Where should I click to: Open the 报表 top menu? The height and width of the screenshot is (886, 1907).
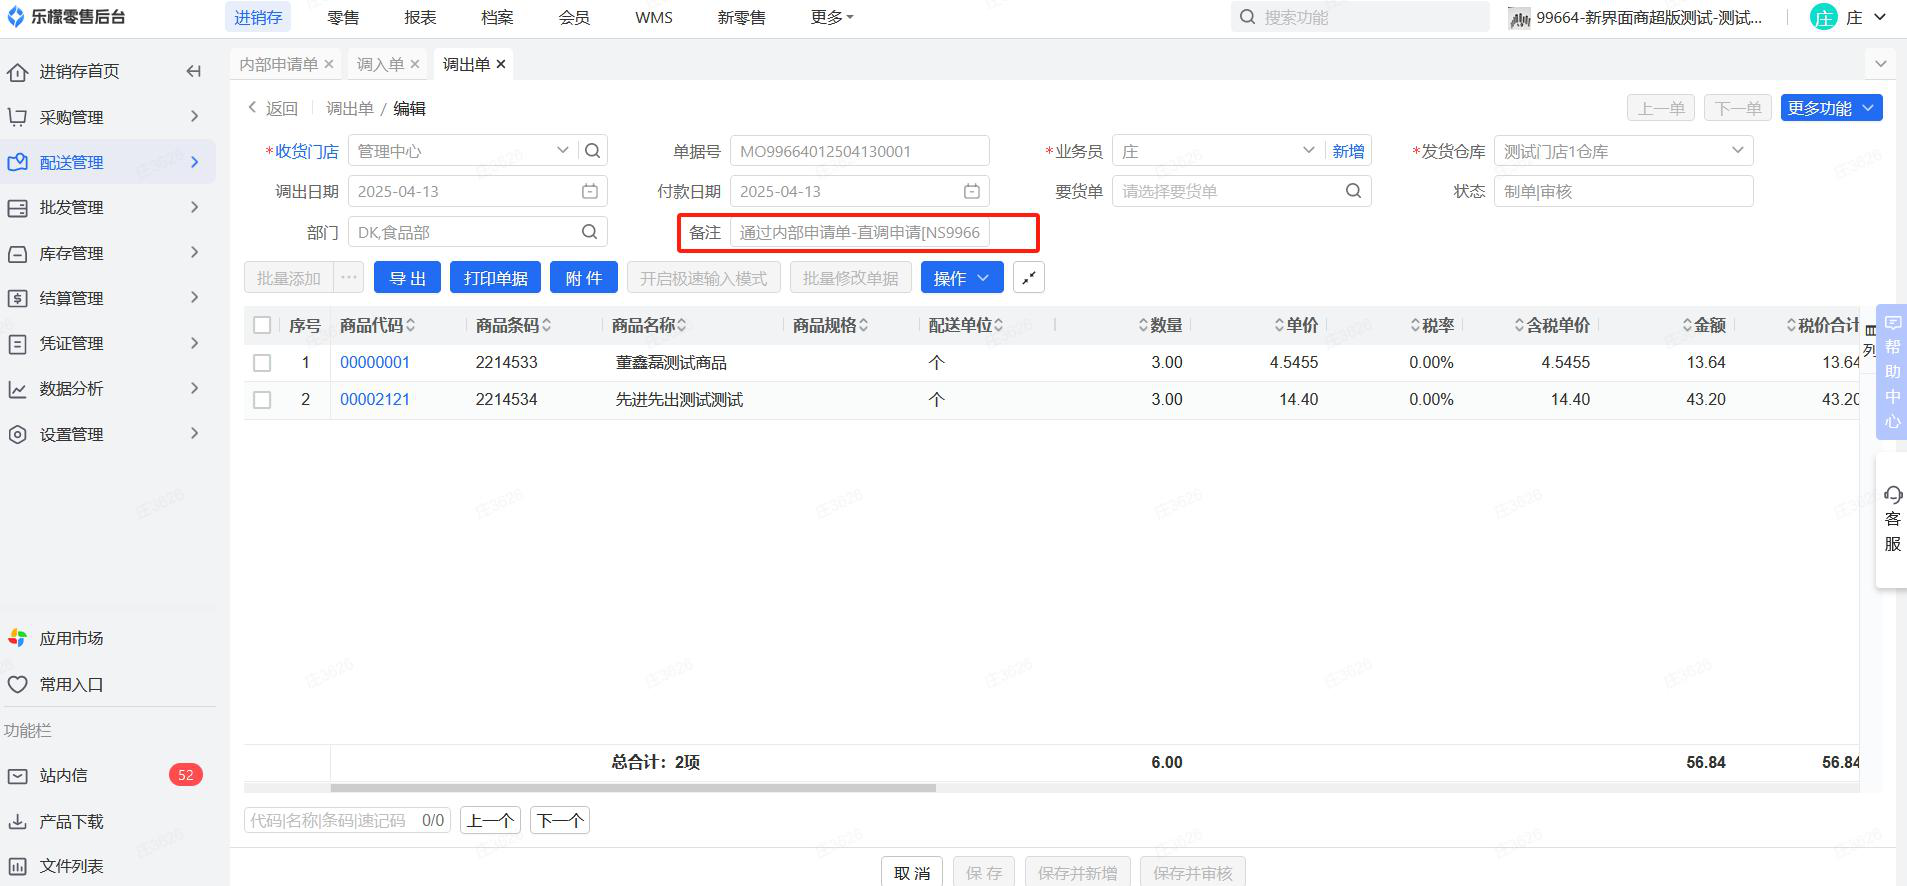pos(420,17)
